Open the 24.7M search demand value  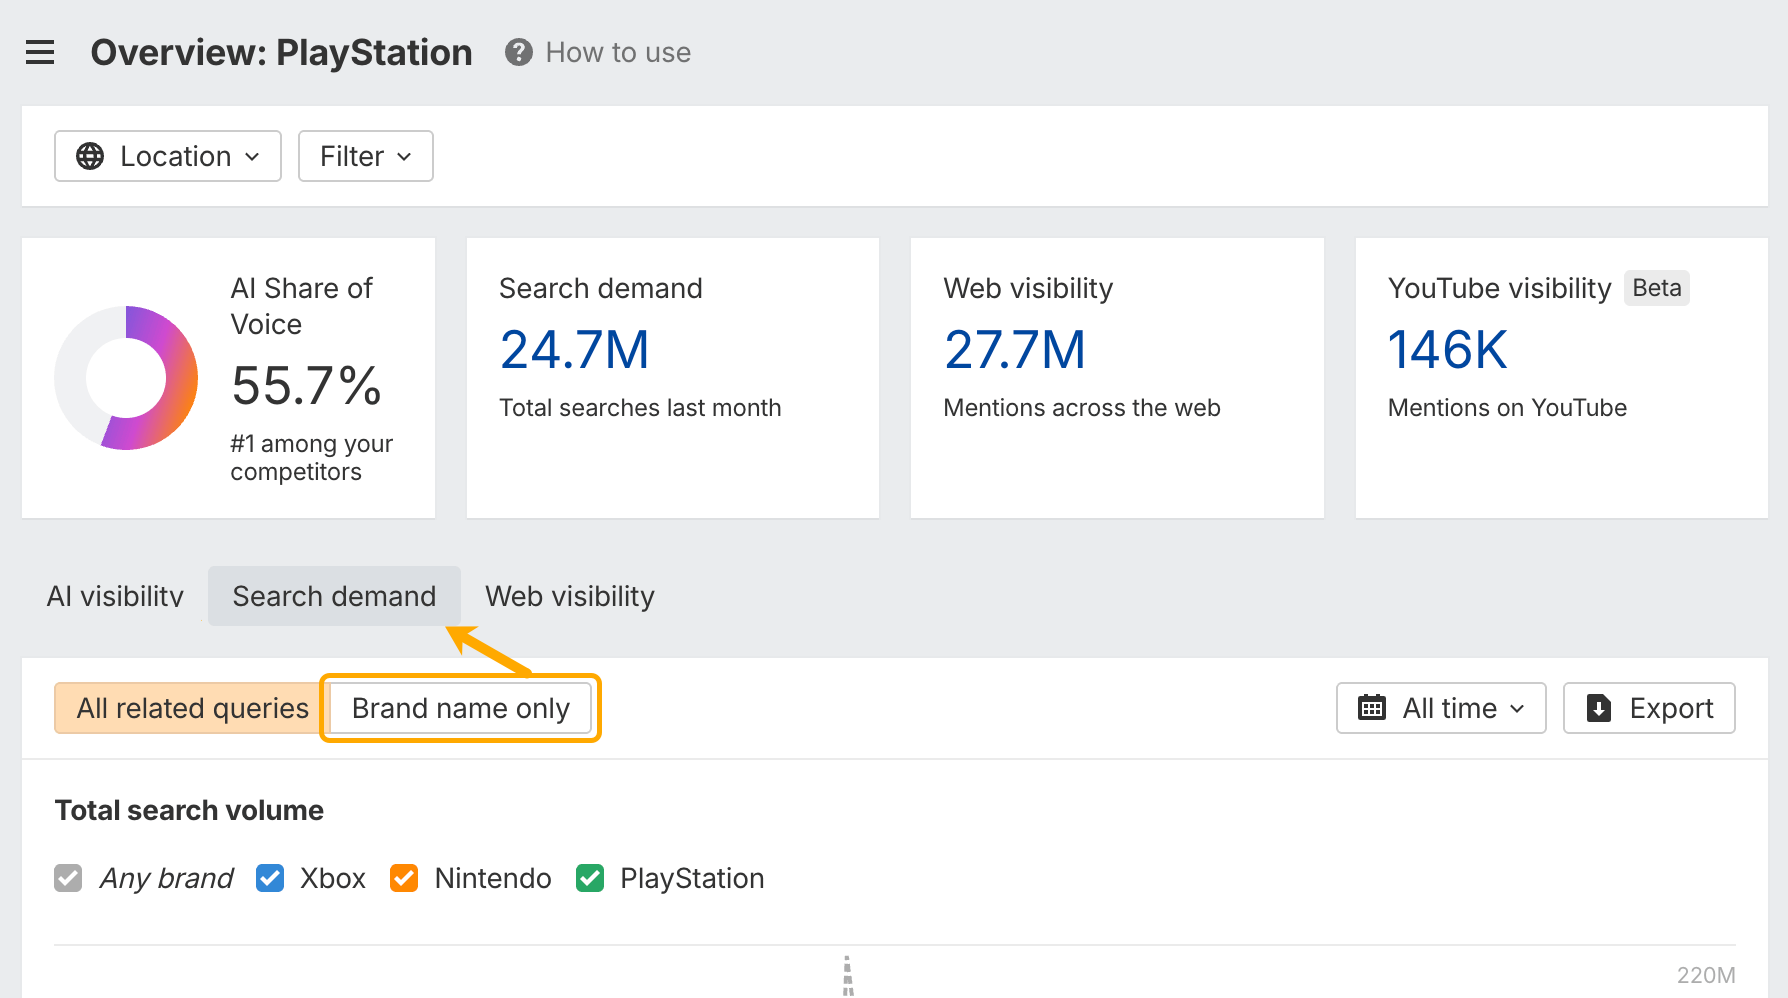pos(574,350)
